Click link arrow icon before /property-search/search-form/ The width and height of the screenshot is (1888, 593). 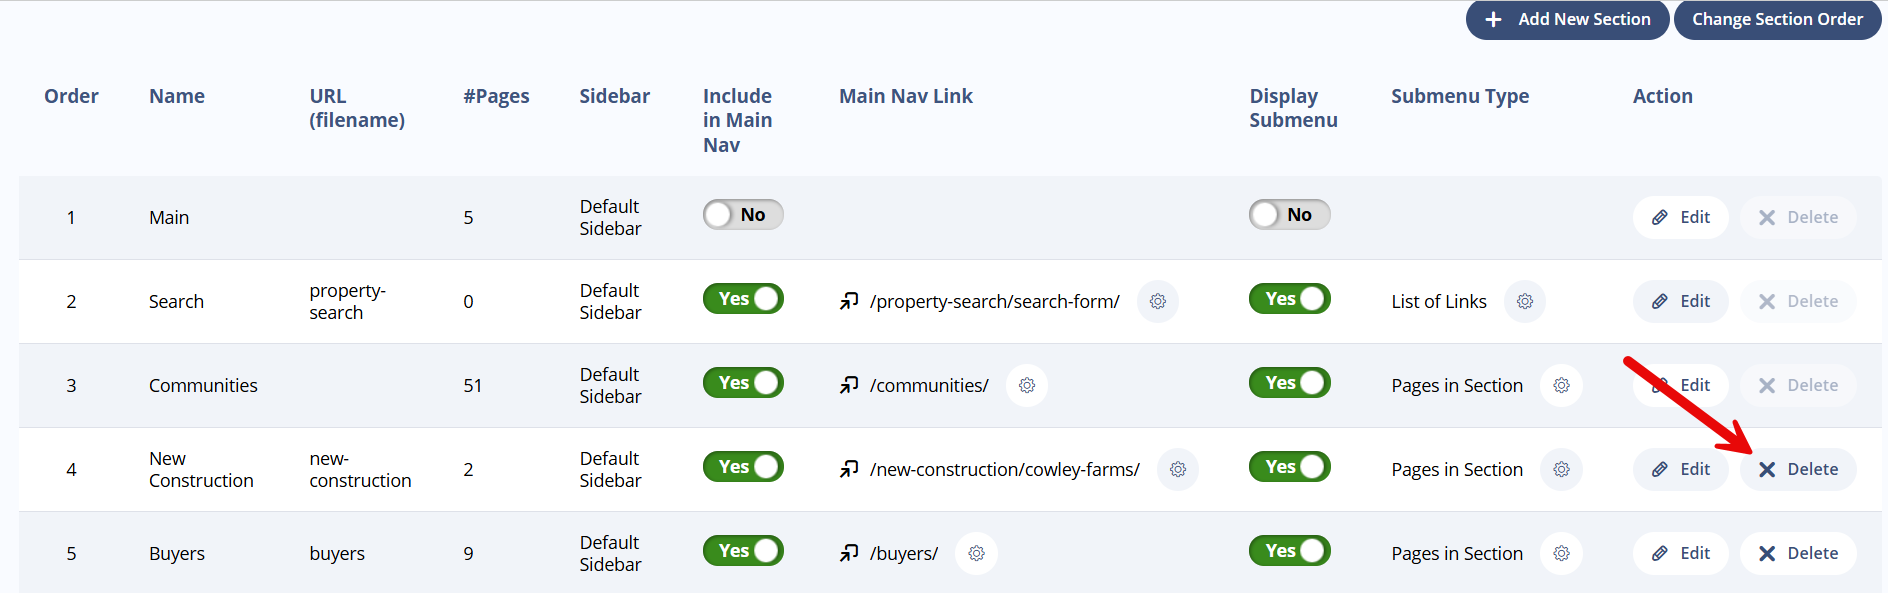pos(849,301)
